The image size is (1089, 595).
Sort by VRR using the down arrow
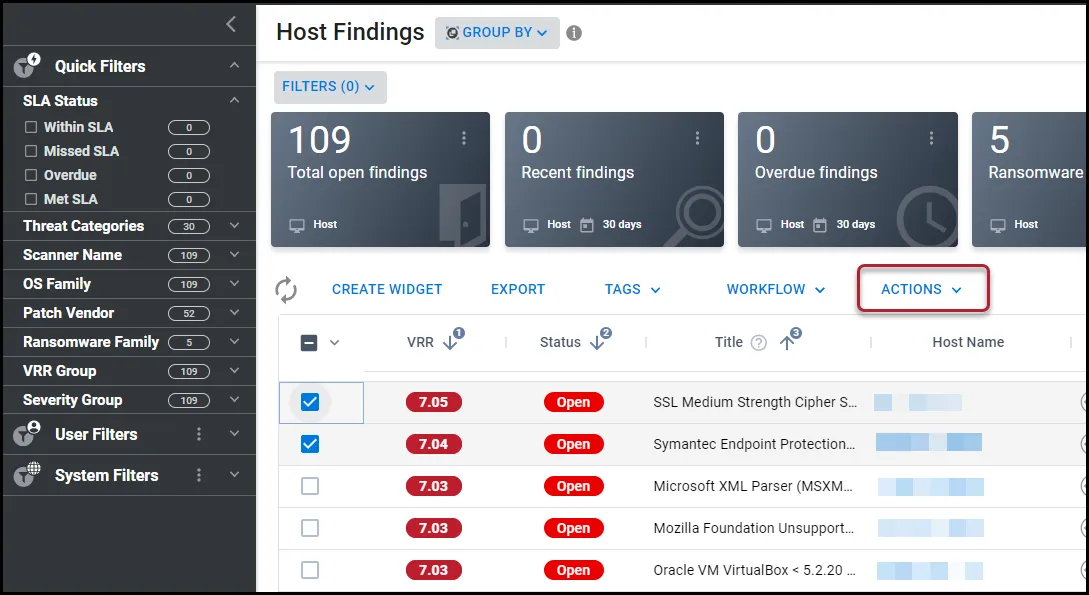pos(450,342)
